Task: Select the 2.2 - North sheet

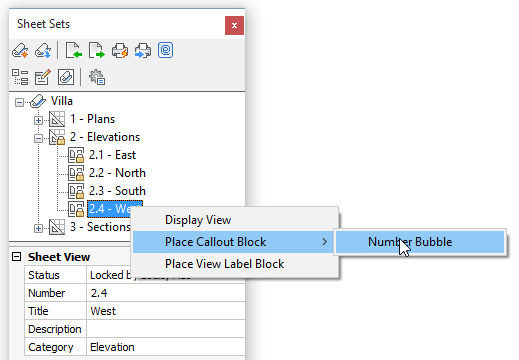Action: (117, 173)
